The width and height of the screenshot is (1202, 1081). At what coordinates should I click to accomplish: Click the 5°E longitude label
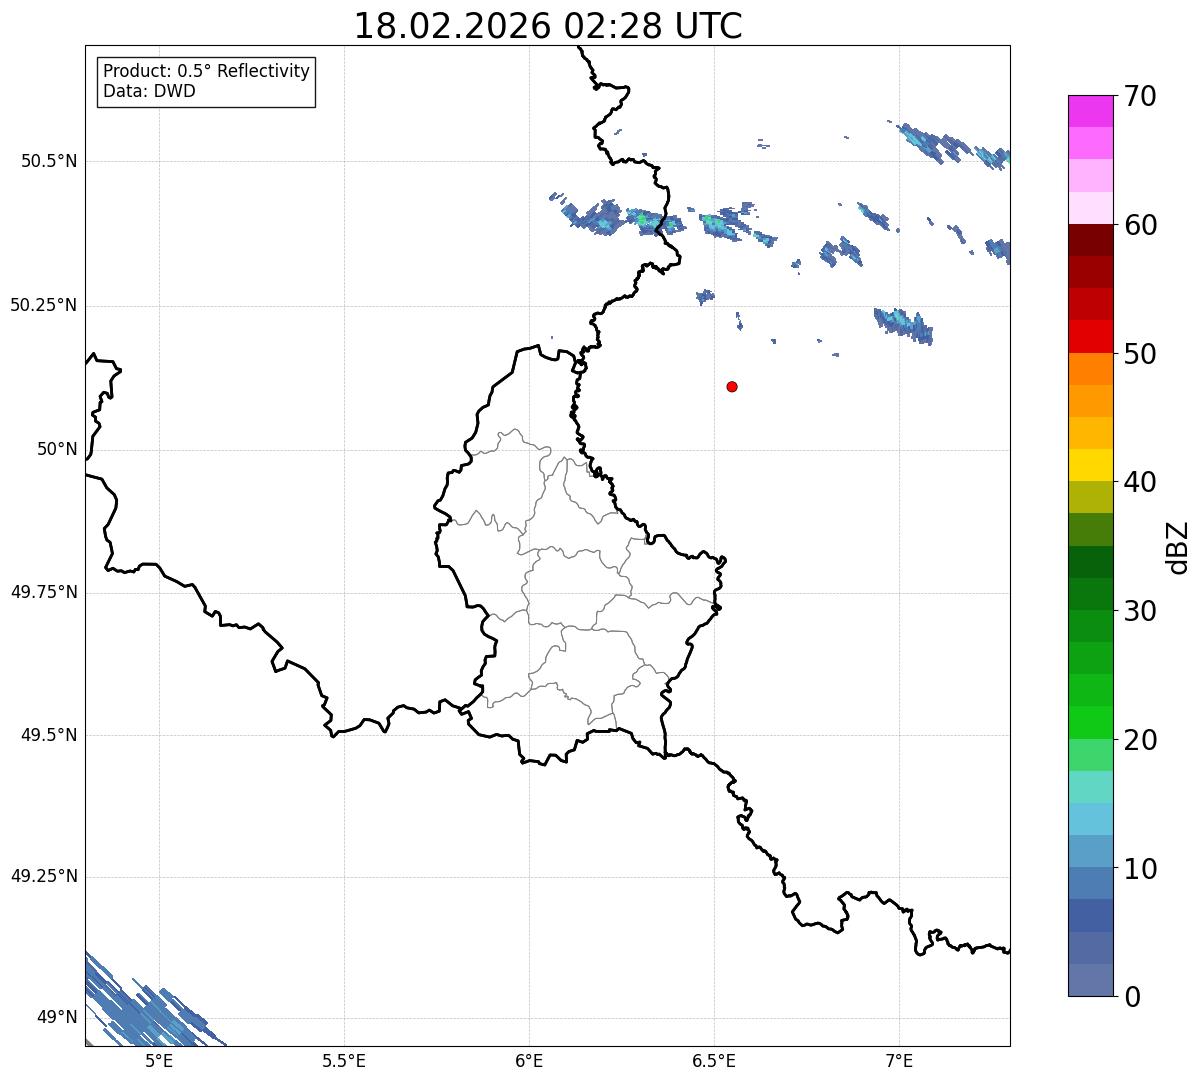[x=159, y=1060]
